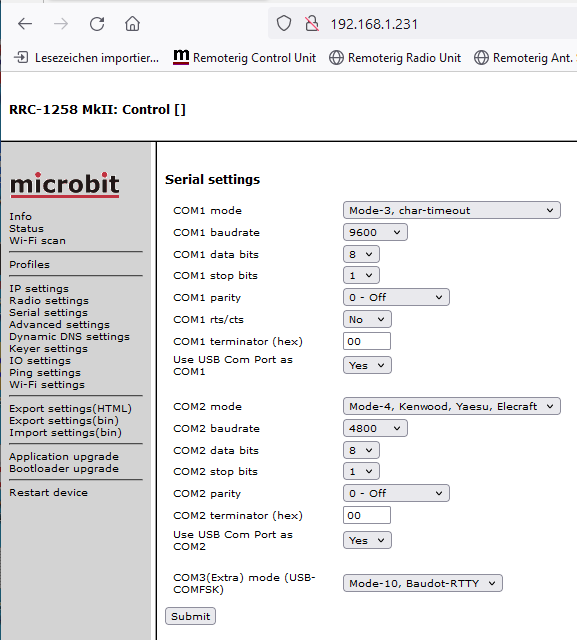Click Export settings(bin) link
This screenshot has height=640, width=577.
pos(64,420)
